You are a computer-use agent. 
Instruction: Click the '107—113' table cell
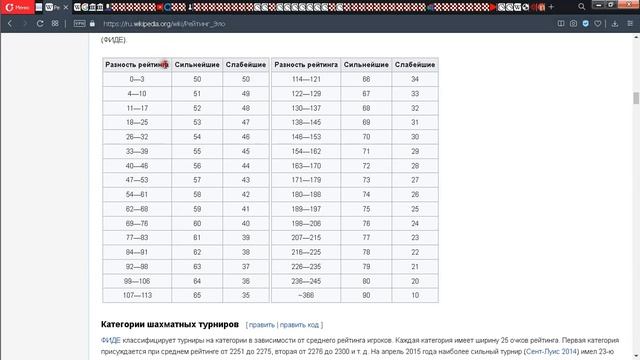pyautogui.click(x=137, y=295)
